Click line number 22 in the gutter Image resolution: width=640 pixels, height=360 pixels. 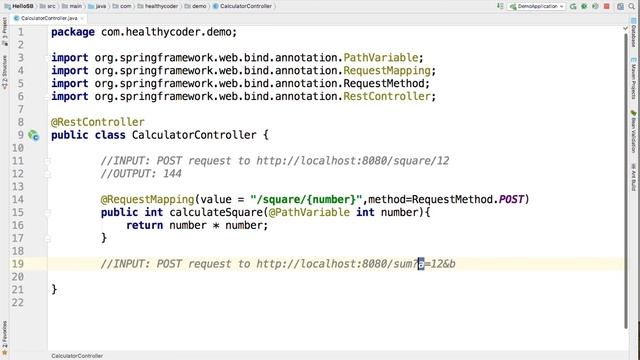click(x=18, y=303)
